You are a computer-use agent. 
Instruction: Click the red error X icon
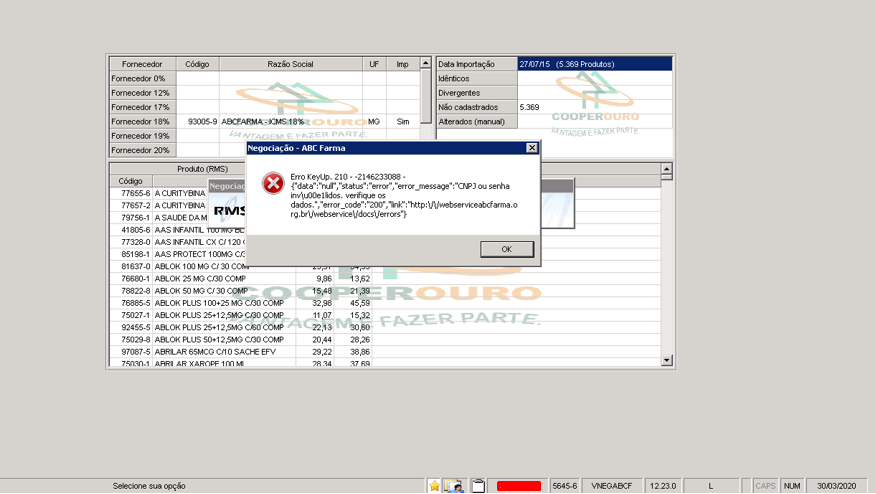click(x=273, y=183)
